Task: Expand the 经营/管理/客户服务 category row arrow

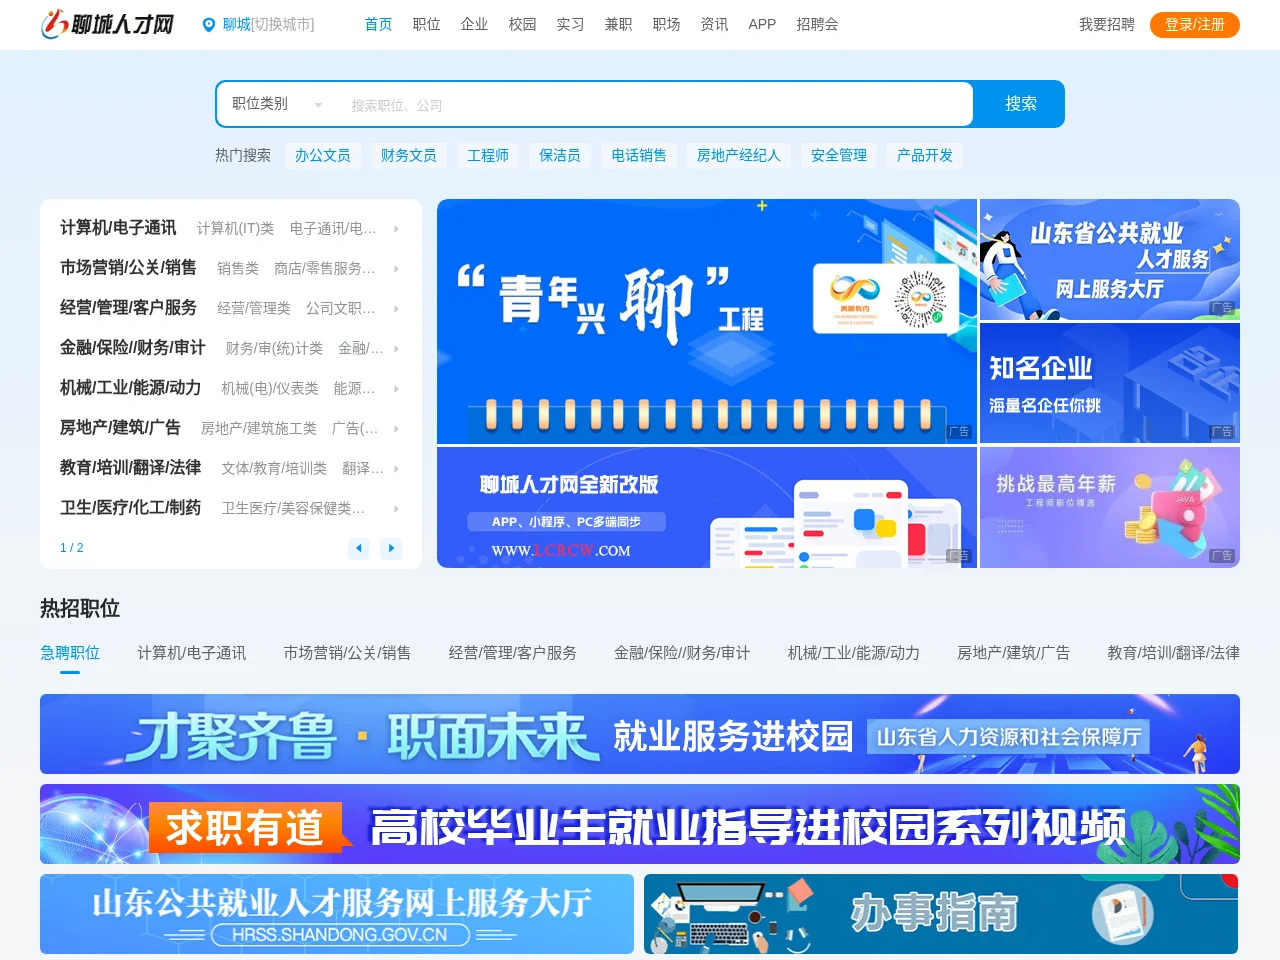Action: 397,309
